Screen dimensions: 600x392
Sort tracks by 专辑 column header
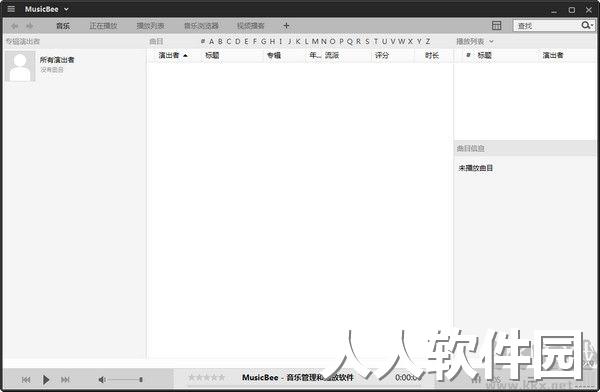274,56
